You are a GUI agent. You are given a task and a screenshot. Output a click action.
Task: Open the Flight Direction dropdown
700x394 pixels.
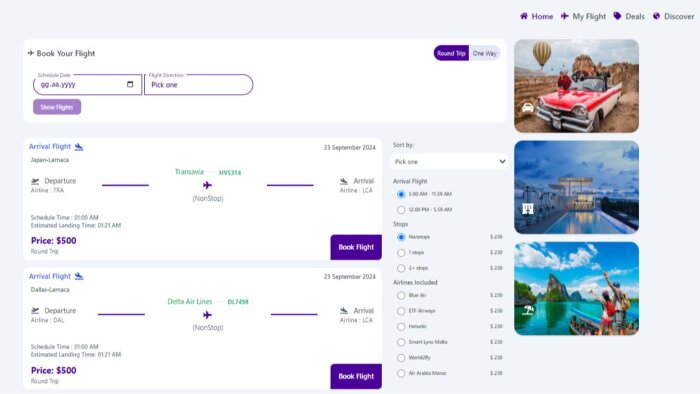[x=199, y=85]
